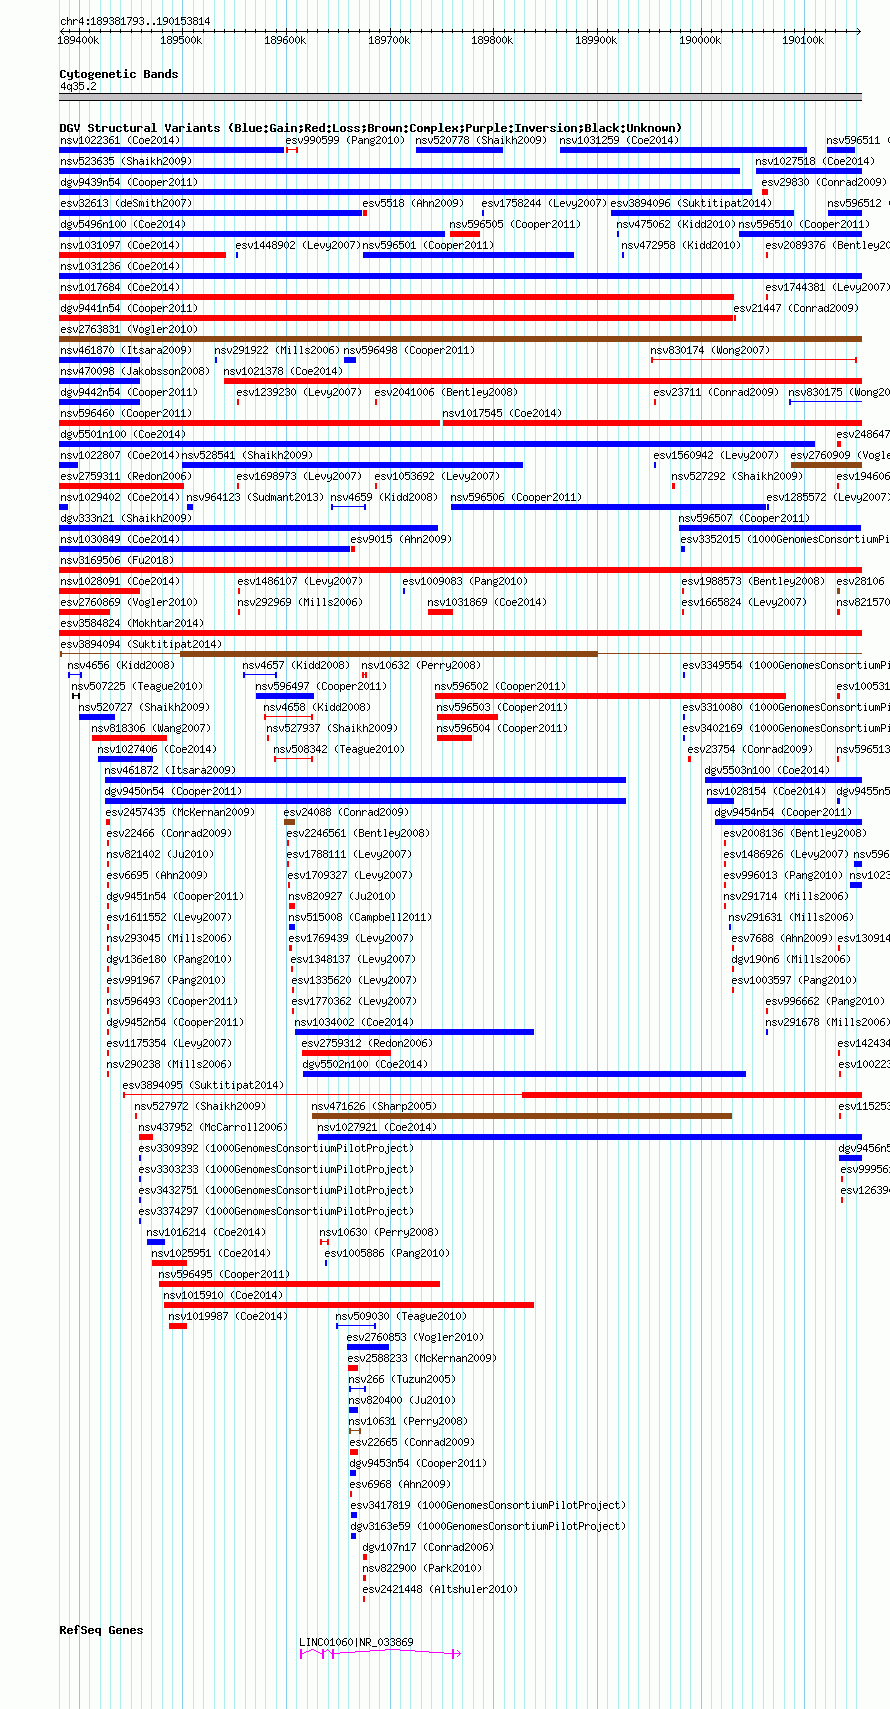Select nsv461872 (Itsara2009) variant
The image size is (890, 1709).
click(x=170, y=770)
